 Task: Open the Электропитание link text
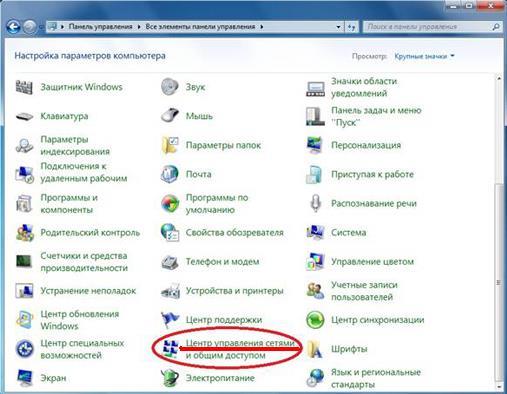(x=220, y=378)
